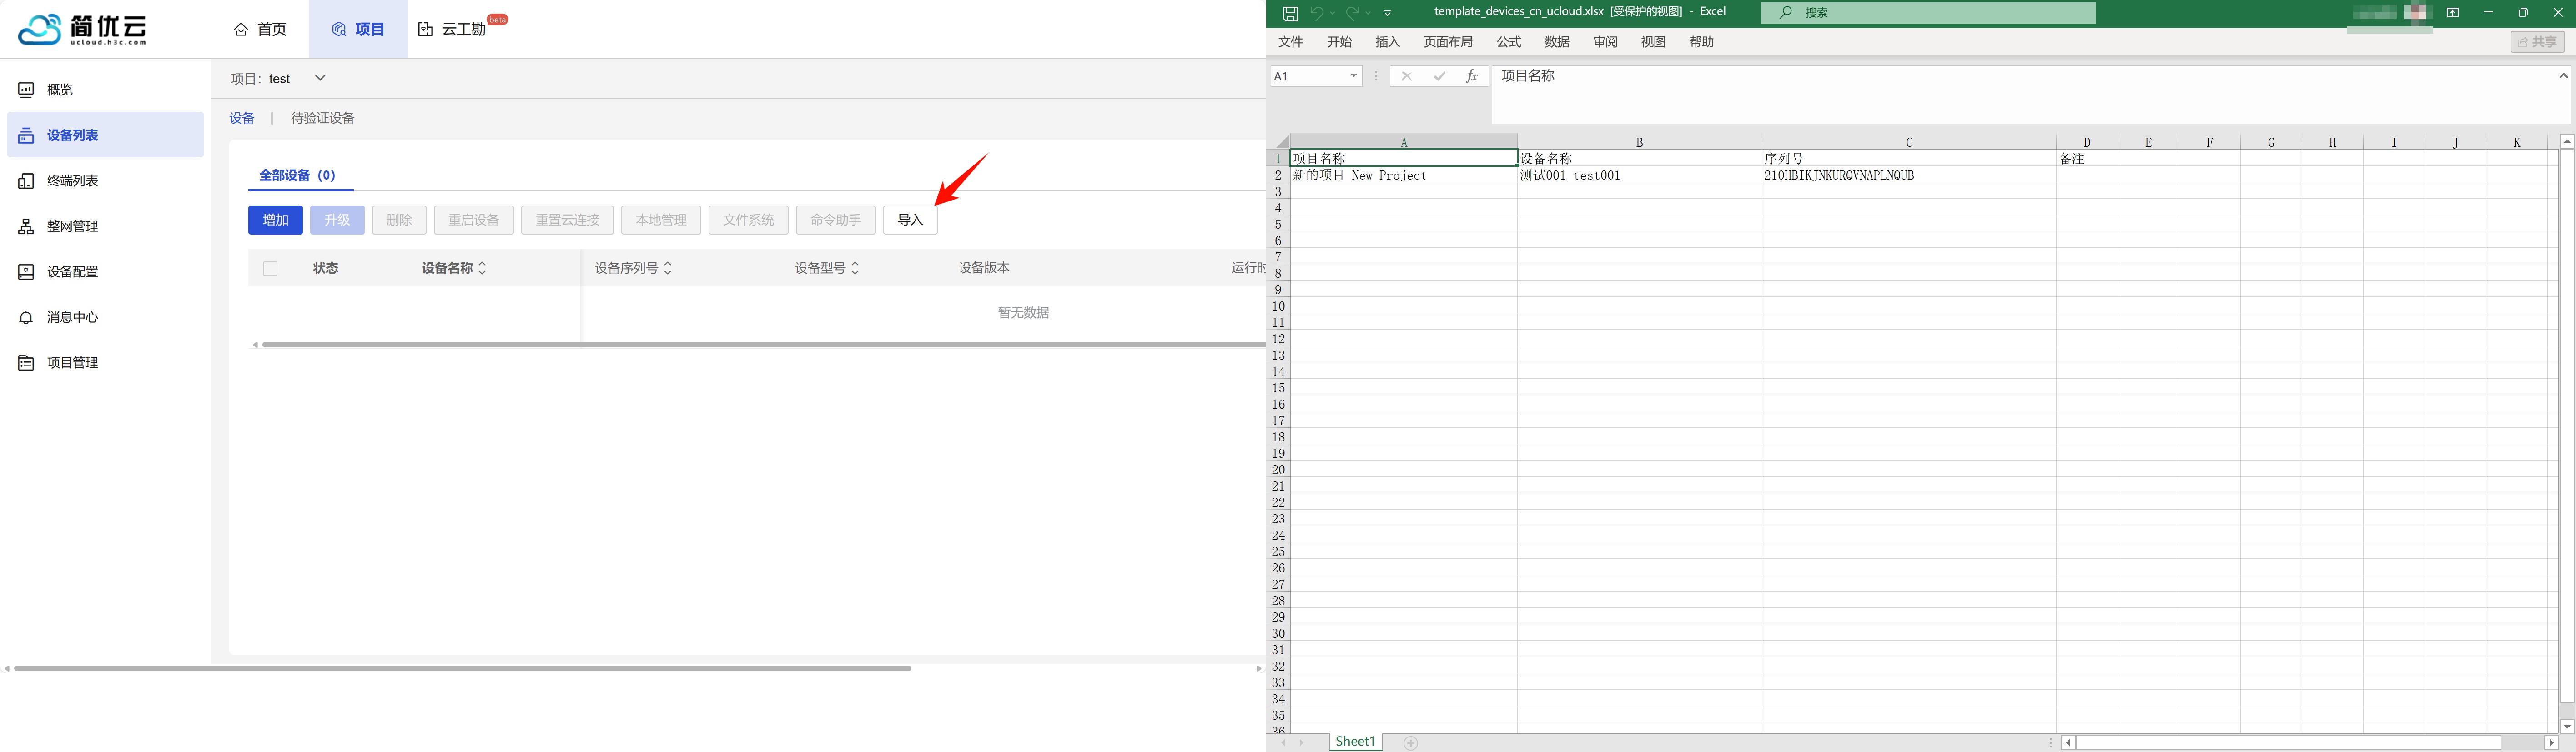This screenshot has width=2576, height=752.
Task: Click the 设备配置 sidebar icon
Action: point(26,272)
